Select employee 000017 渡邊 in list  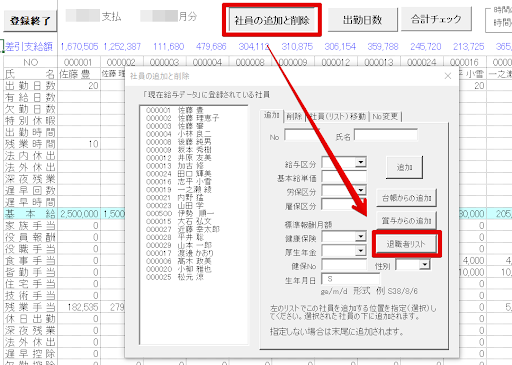click(179, 253)
